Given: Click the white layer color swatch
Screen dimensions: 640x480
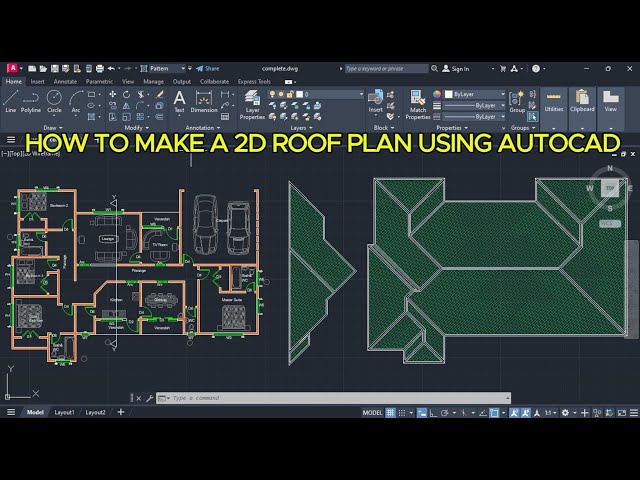Looking at the screenshot, I should (x=299, y=94).
